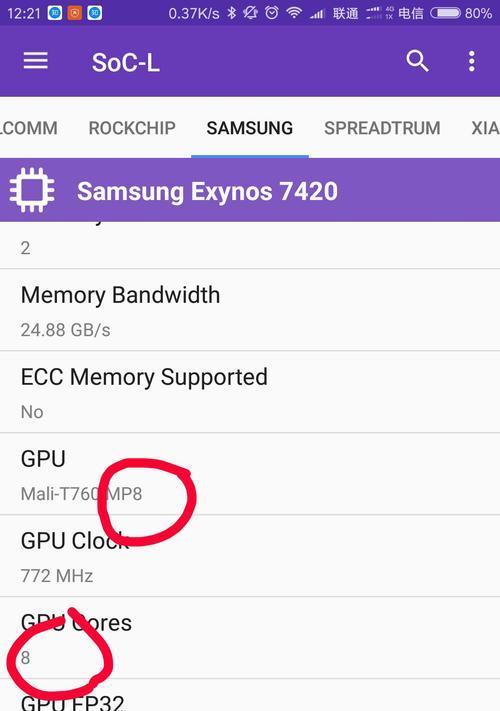The height and width of the screenshot is (711, 500).
Task: Tap the GPU Mali-T760 MP8 row
Action: pos(250,474)
